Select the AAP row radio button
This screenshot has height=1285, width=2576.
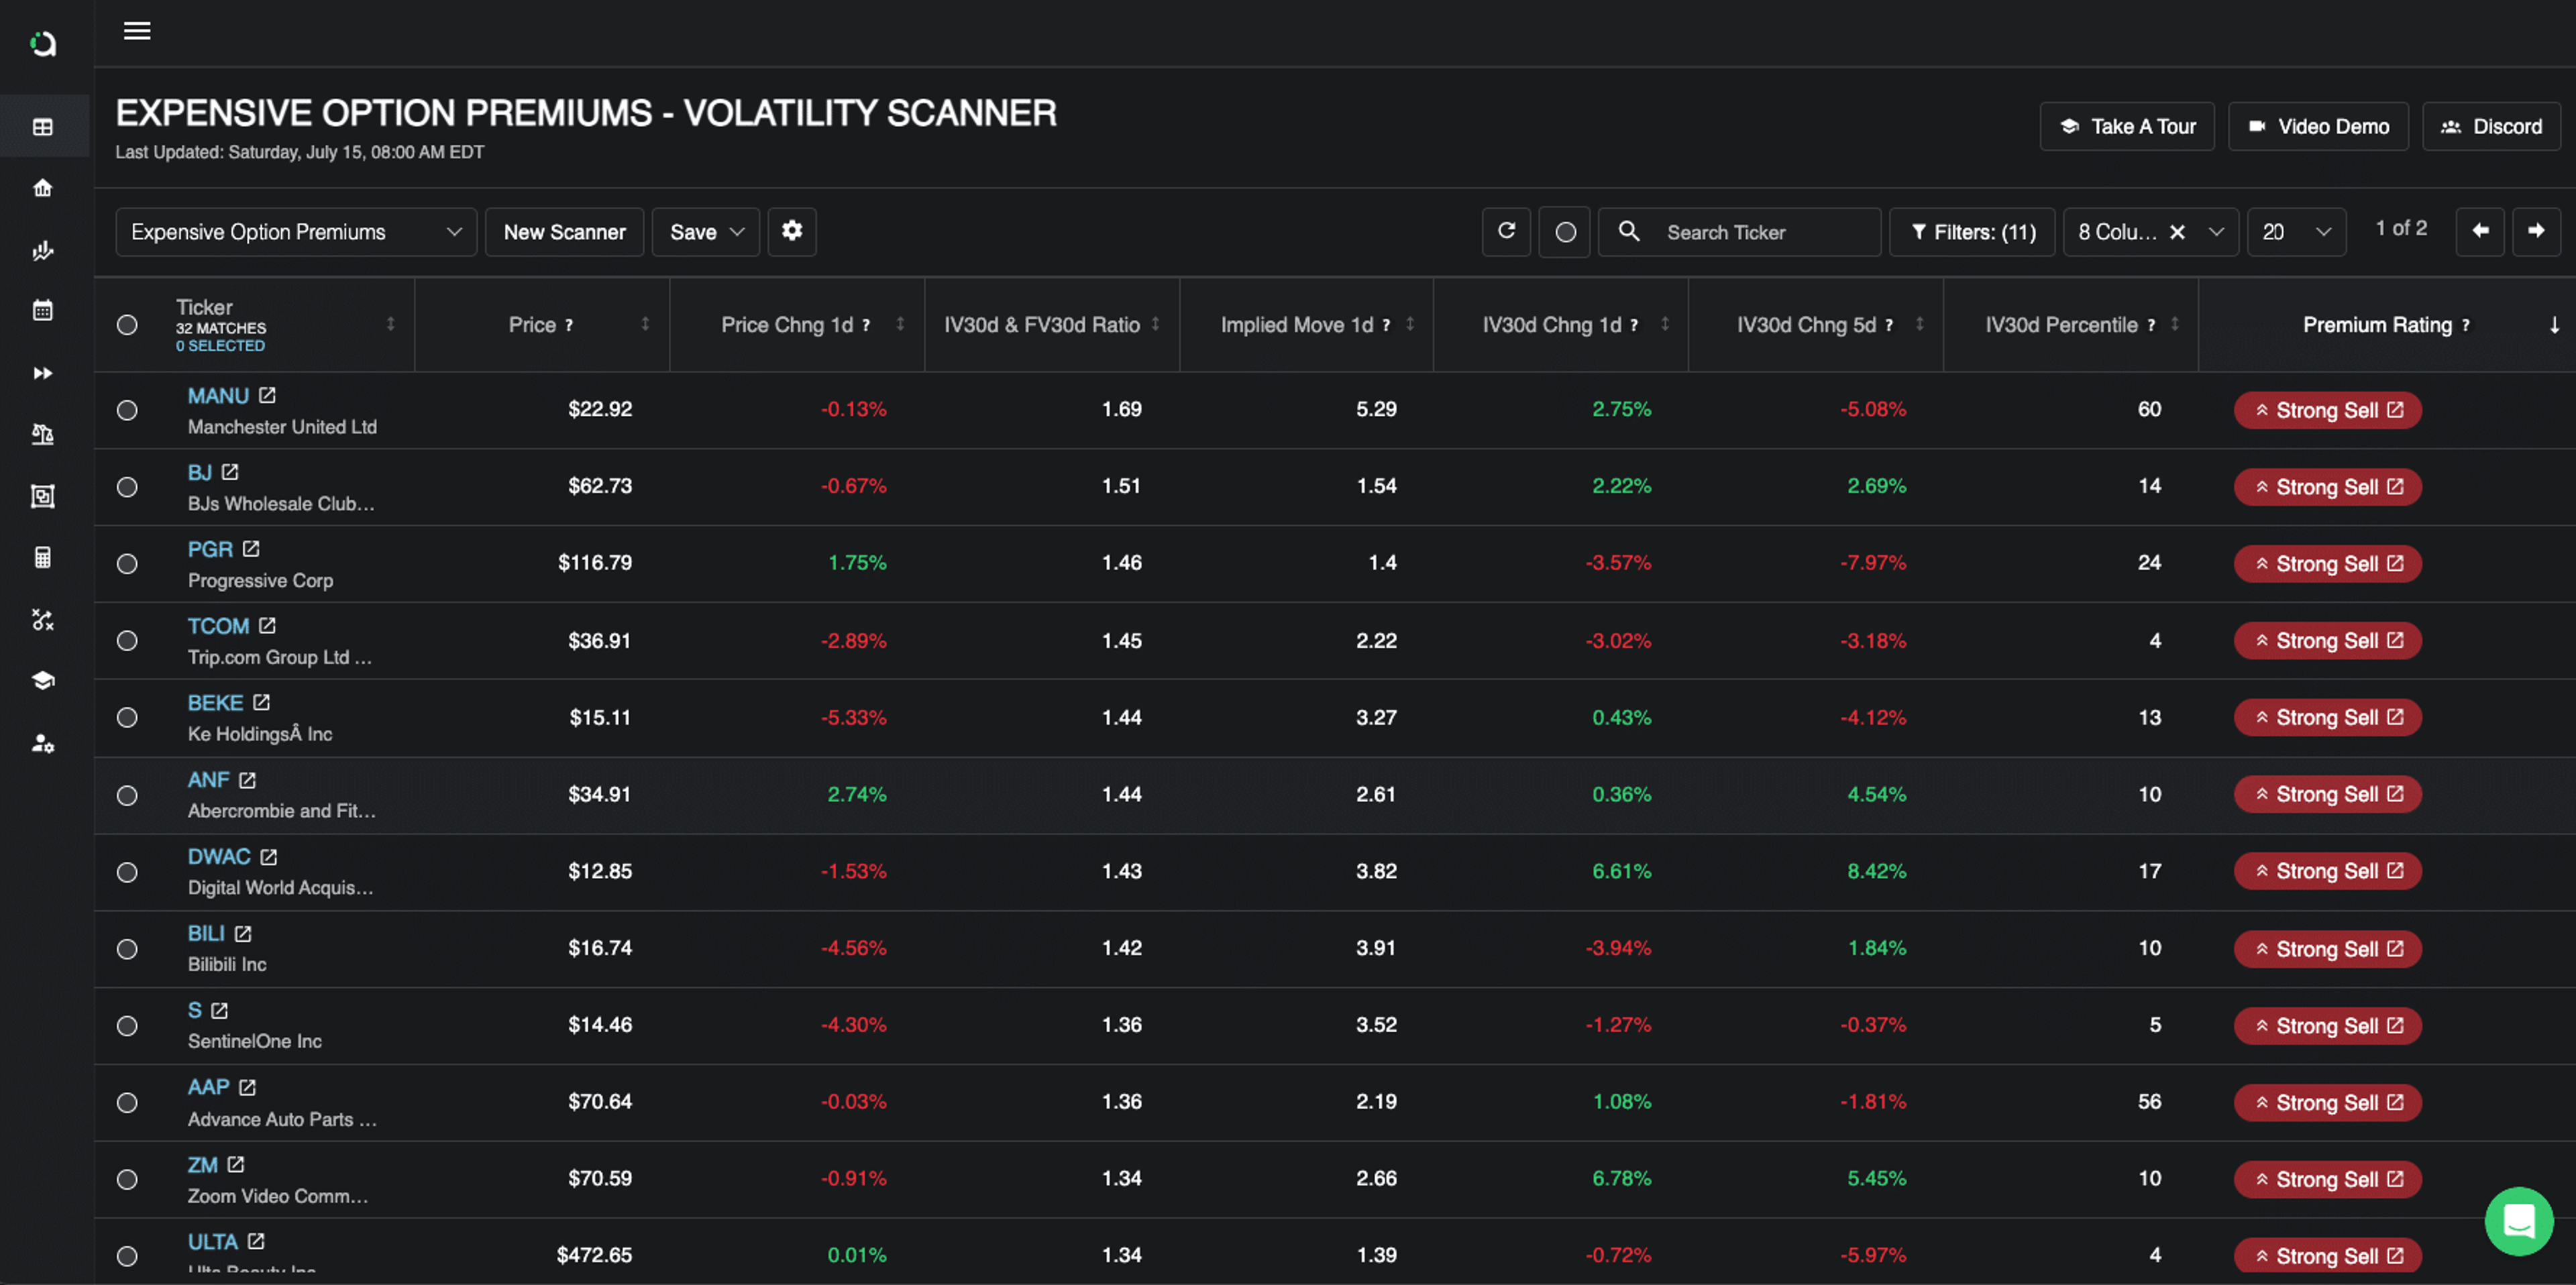[x=127, y=1103]
